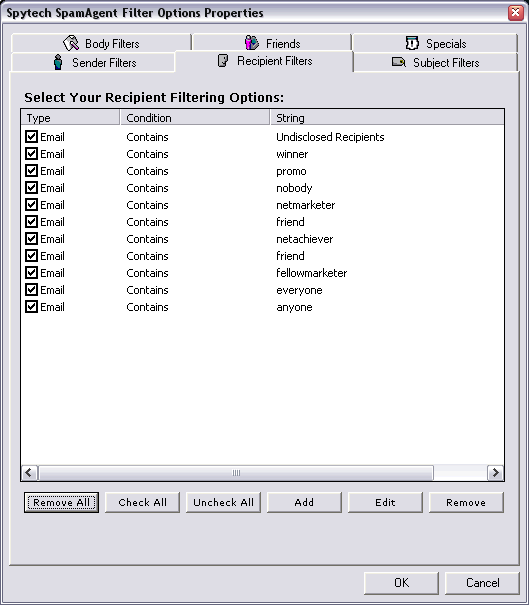Sort by the Type column header

click(70, 118)
